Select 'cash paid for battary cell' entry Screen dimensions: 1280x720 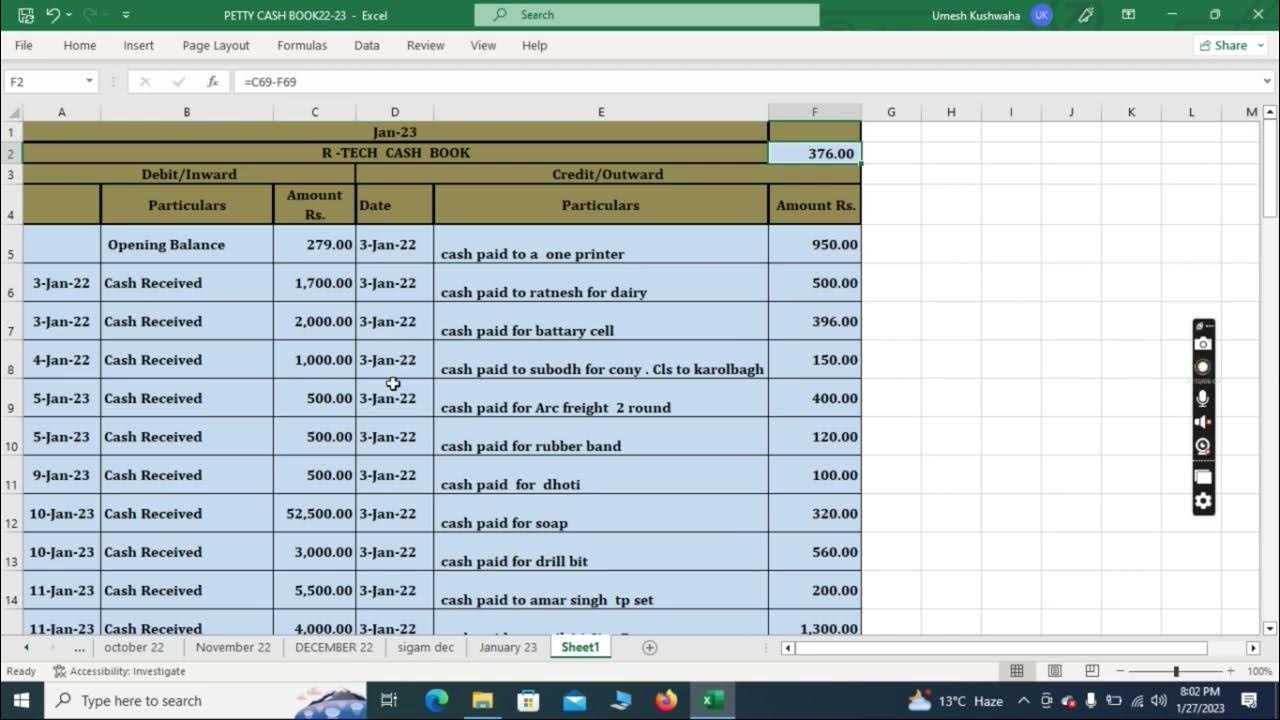(601, 321)
